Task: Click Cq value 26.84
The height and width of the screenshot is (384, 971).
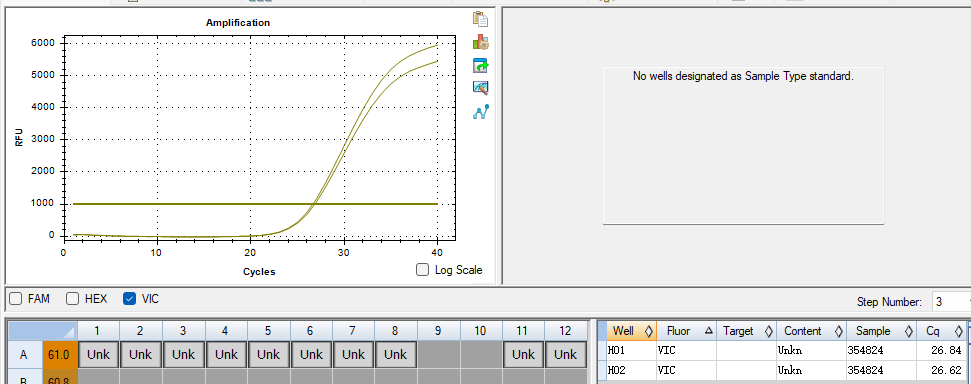Action: pos(942,352)
